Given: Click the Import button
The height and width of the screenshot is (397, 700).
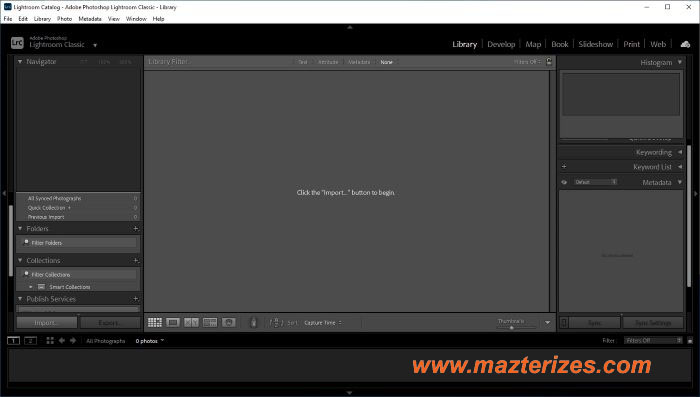Looking at the screenshot, I should (46, 322).
